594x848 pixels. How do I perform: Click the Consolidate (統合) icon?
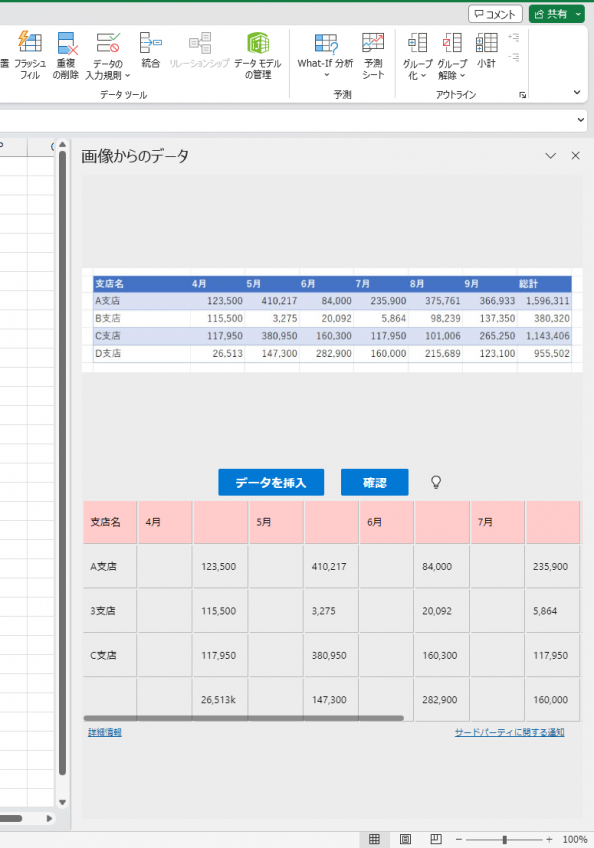[x=150, y=42]
